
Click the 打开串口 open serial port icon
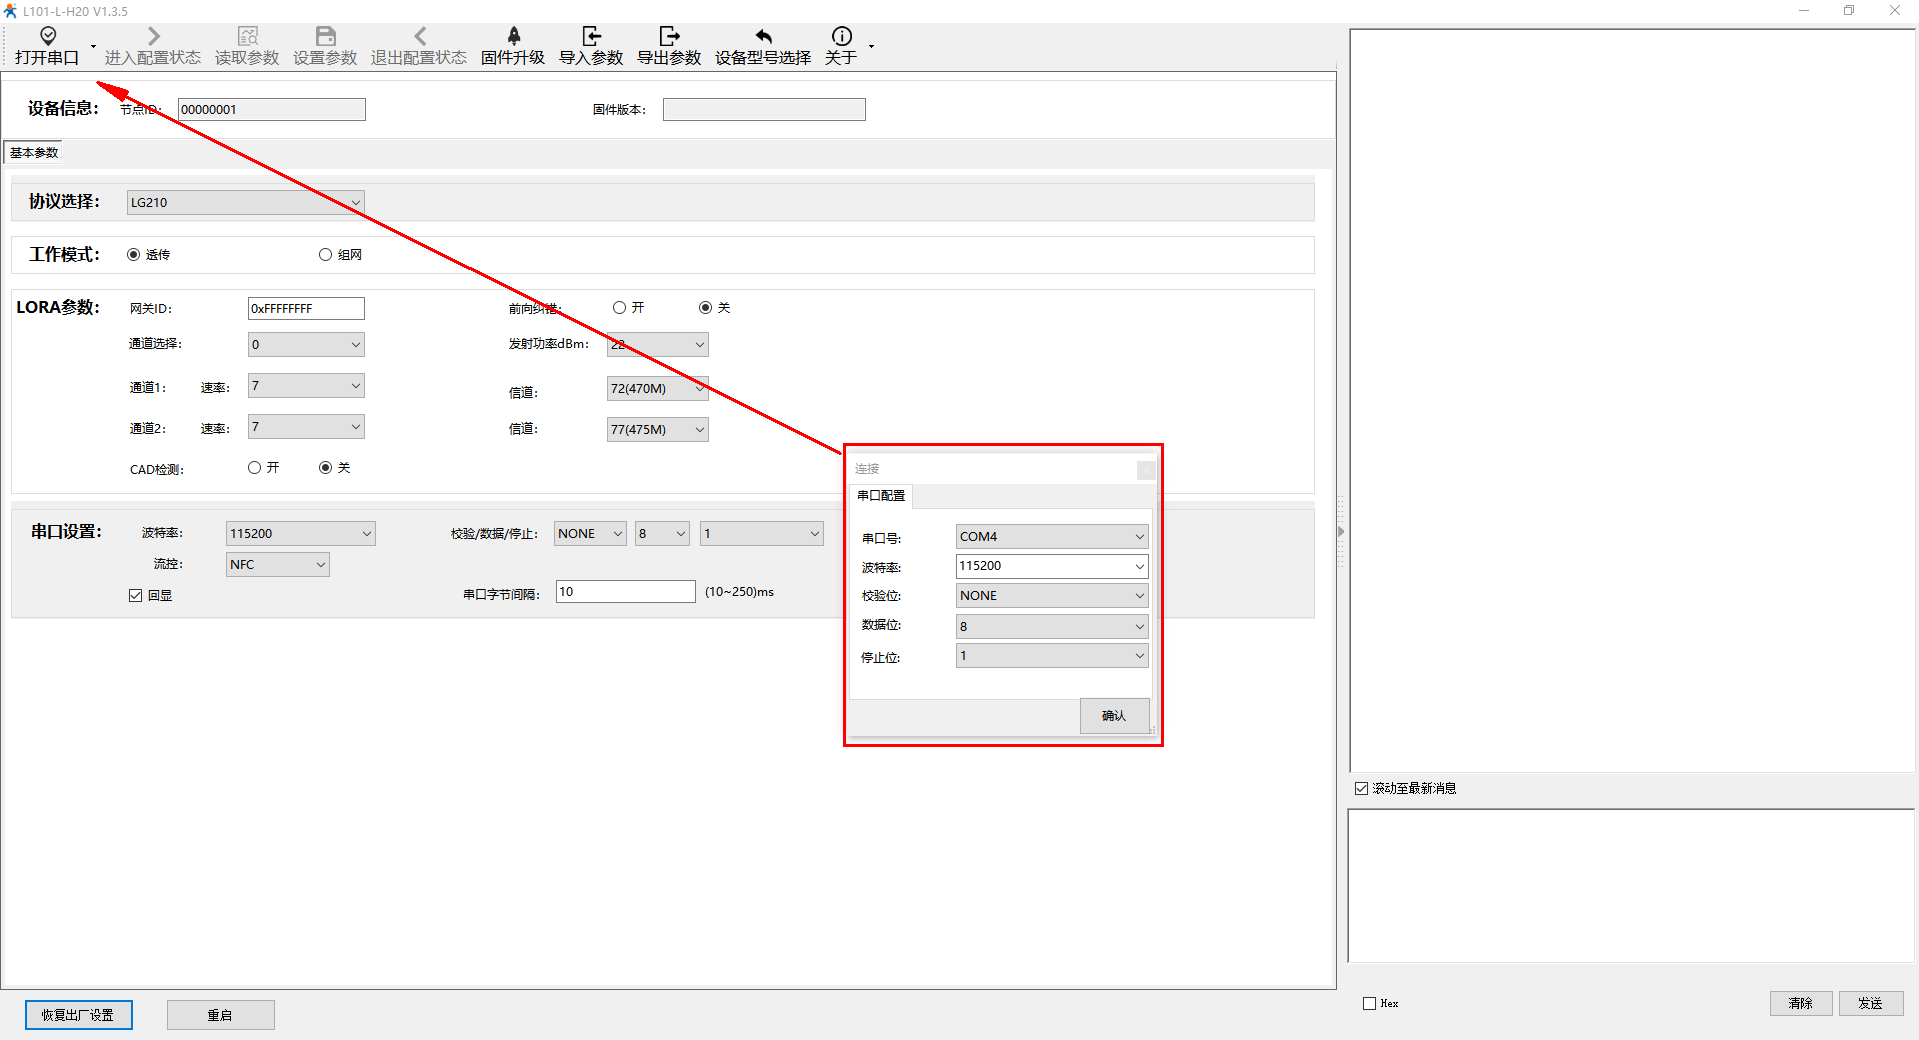click(47, 37)
